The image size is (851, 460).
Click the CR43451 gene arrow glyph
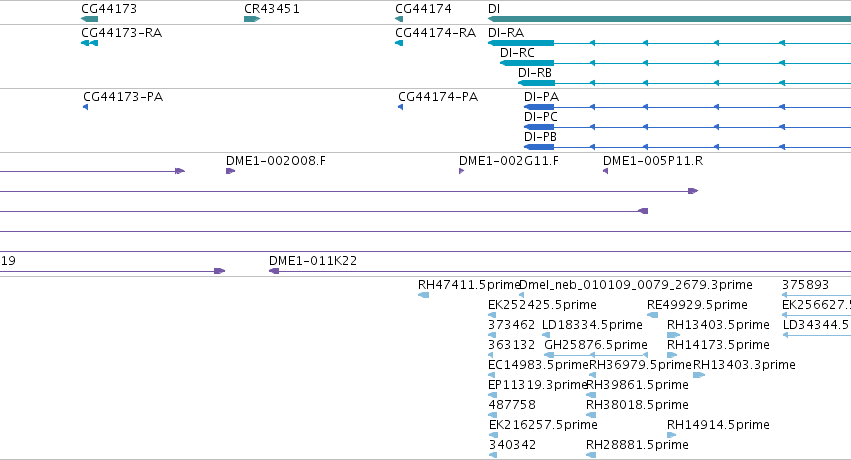click(x=252, y=19)
